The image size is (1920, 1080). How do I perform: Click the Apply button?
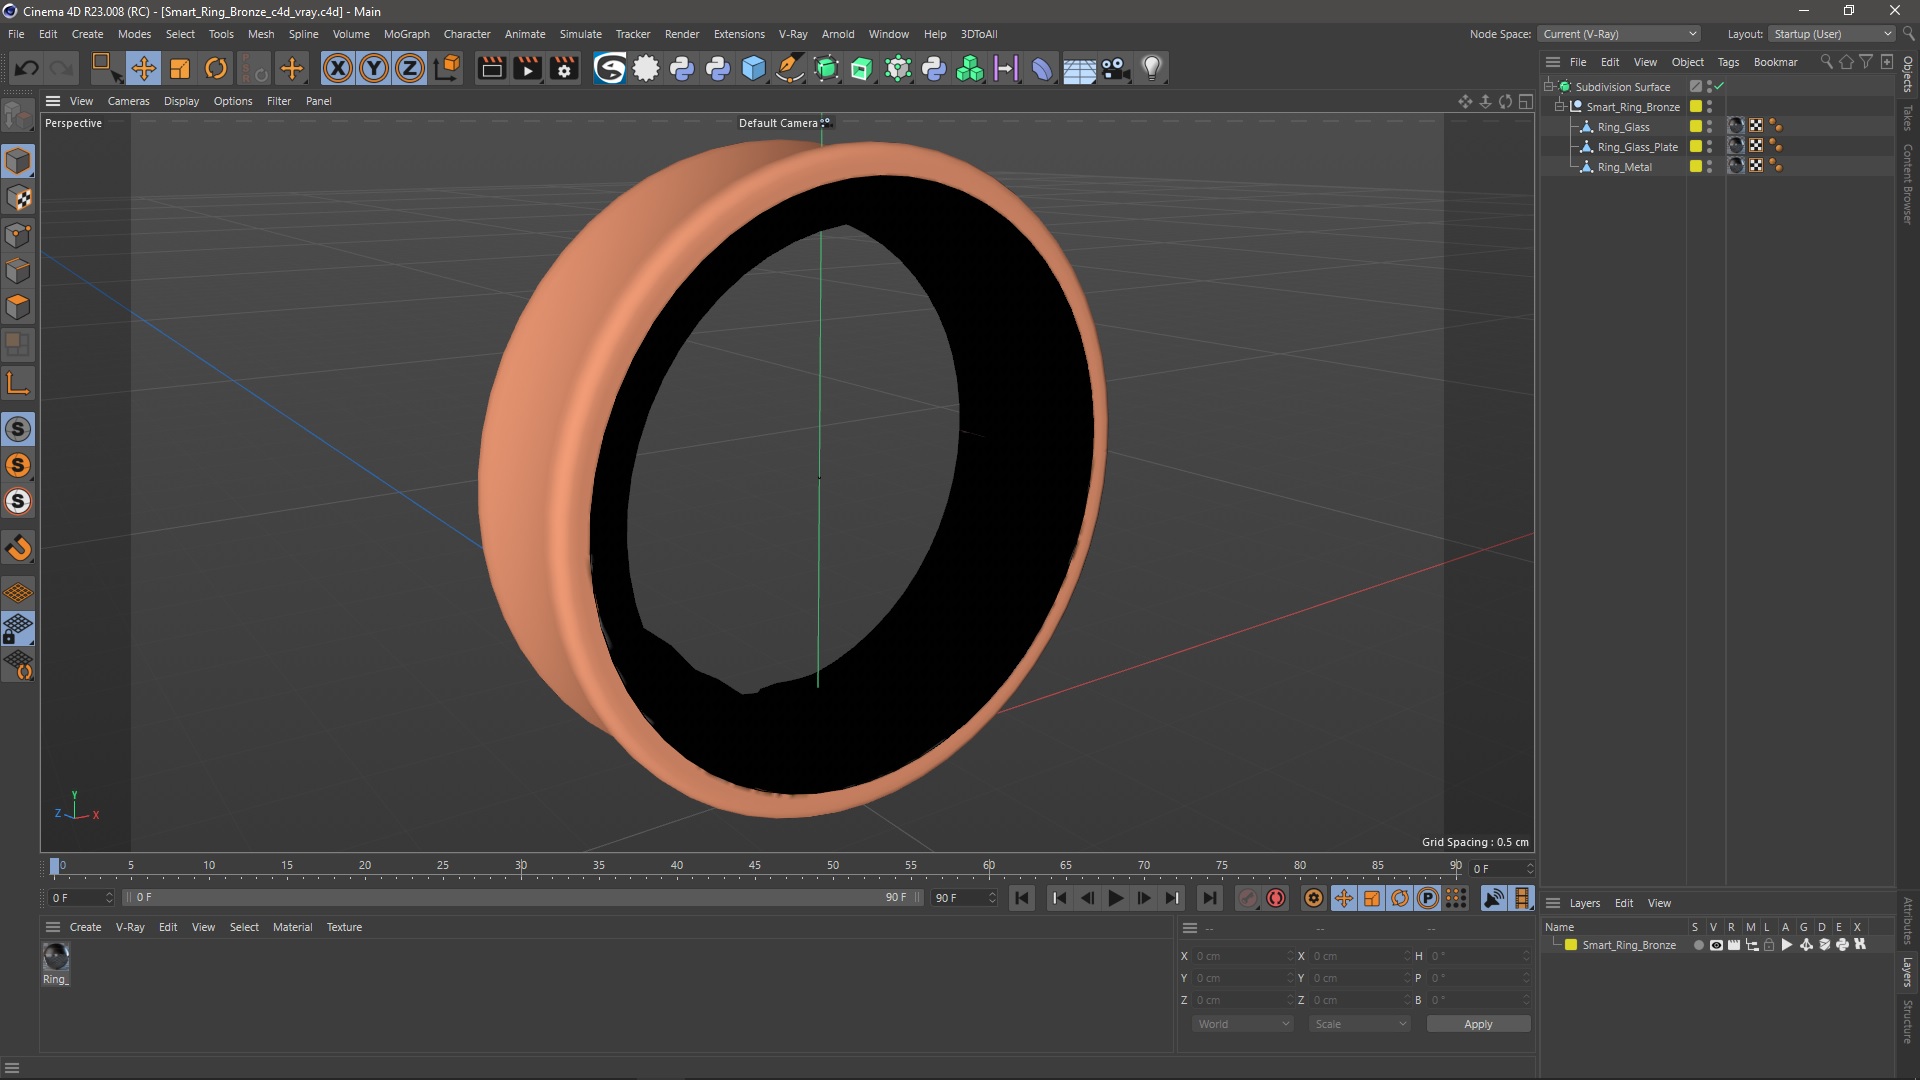(1477, 1024)
